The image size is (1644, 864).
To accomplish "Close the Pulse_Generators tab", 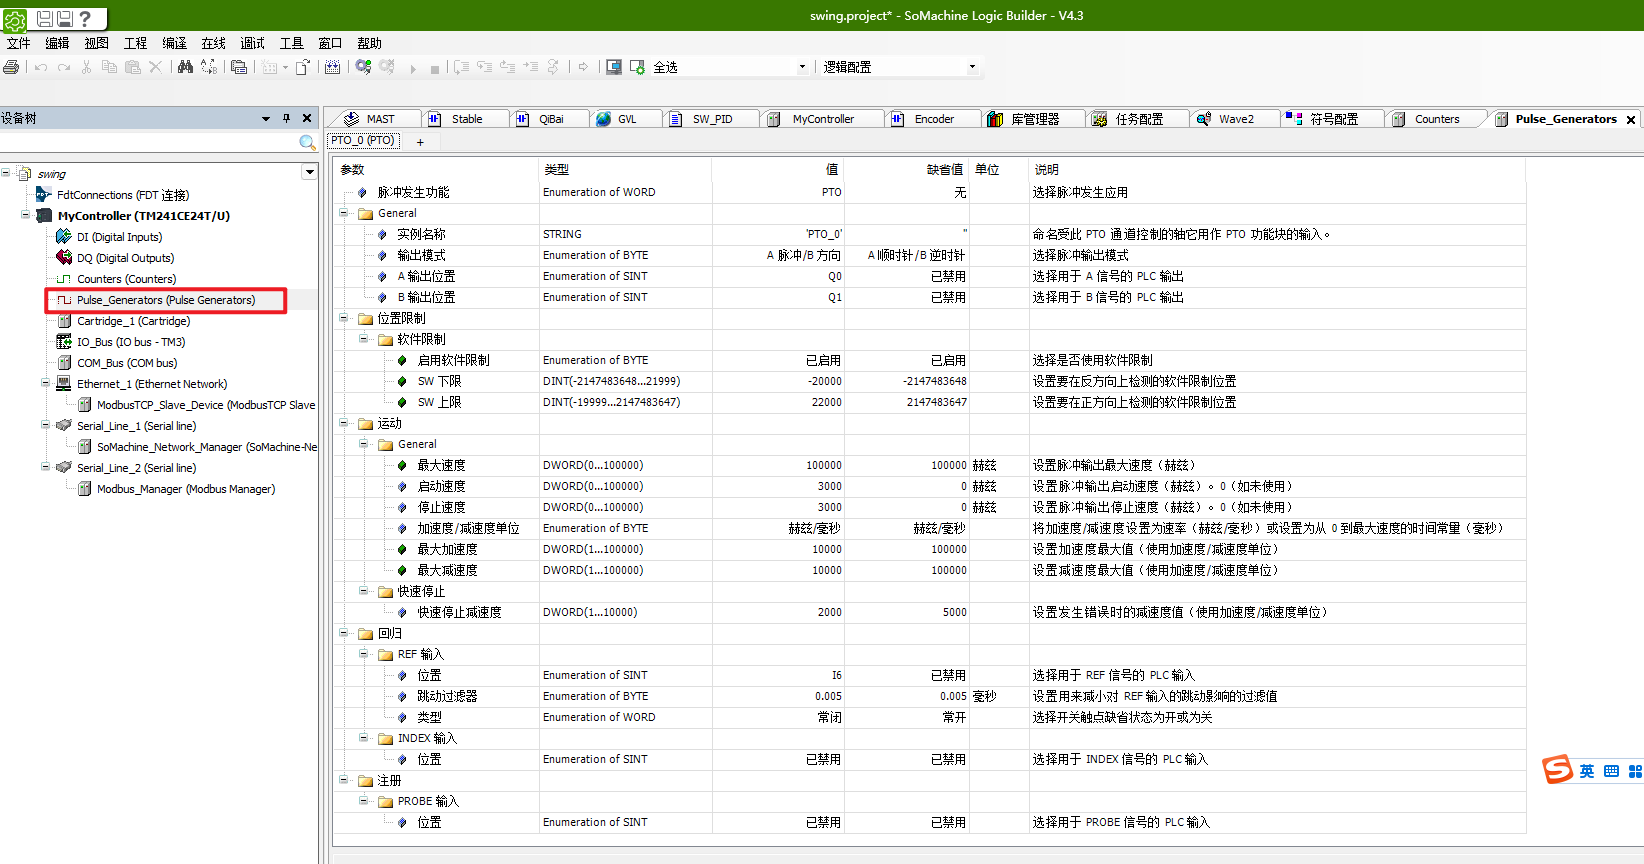I will [1631, 120].
